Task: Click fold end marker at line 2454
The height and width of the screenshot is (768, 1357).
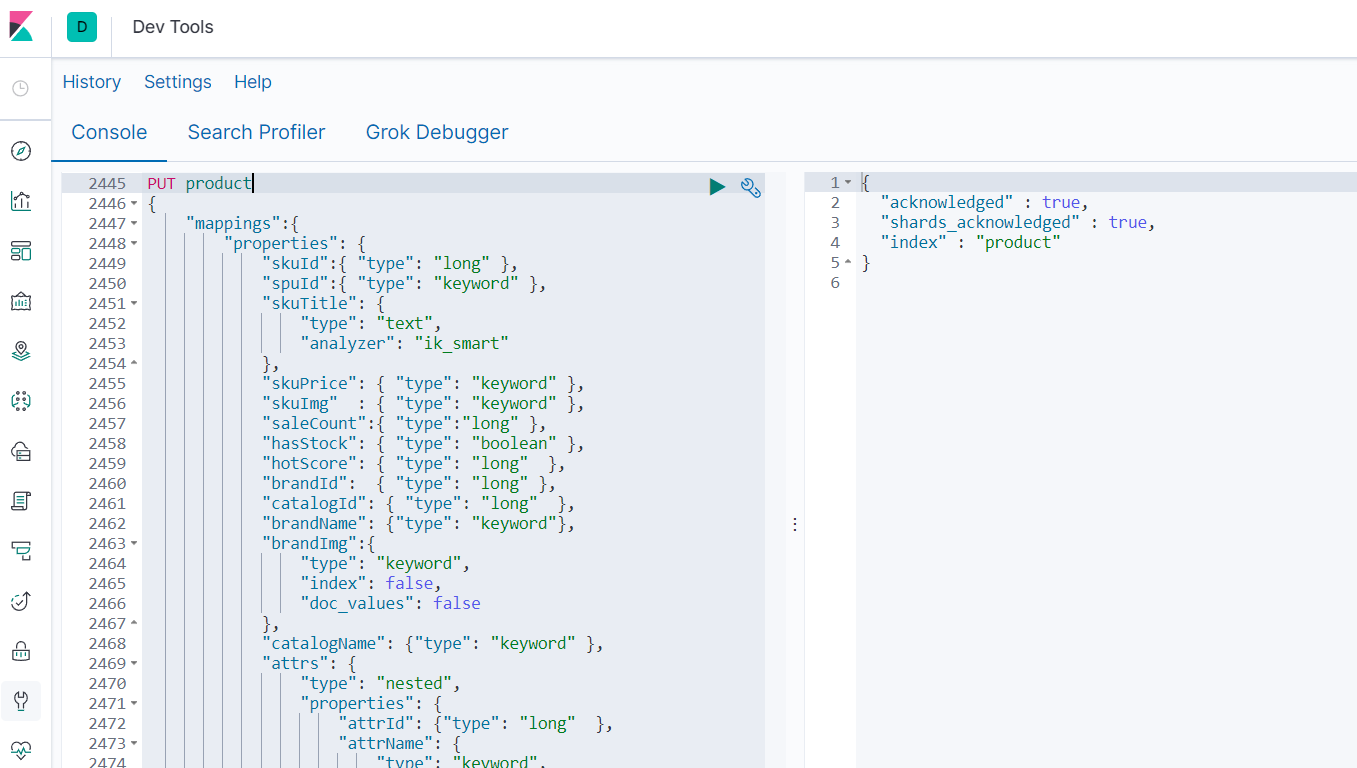Action: (x=134, y=364)
